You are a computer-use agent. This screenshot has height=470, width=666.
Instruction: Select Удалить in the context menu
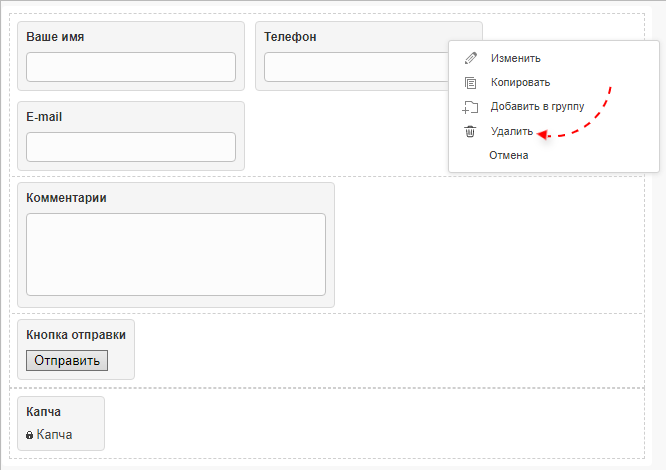pos(511,131)
